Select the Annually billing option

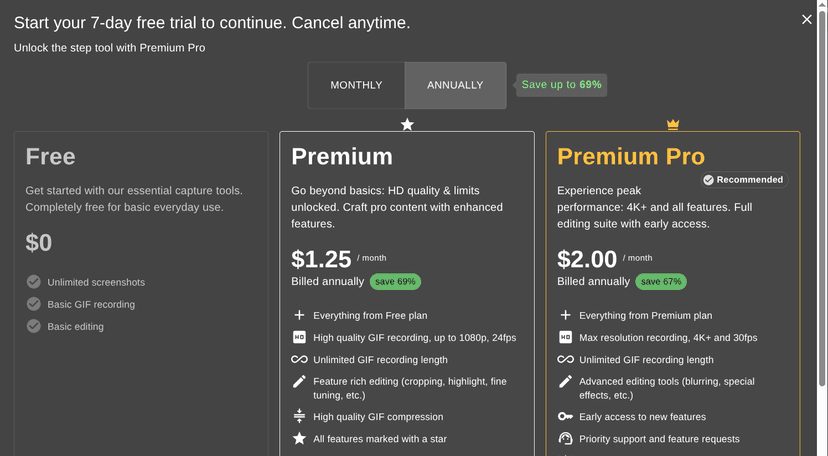coord(455,85)
